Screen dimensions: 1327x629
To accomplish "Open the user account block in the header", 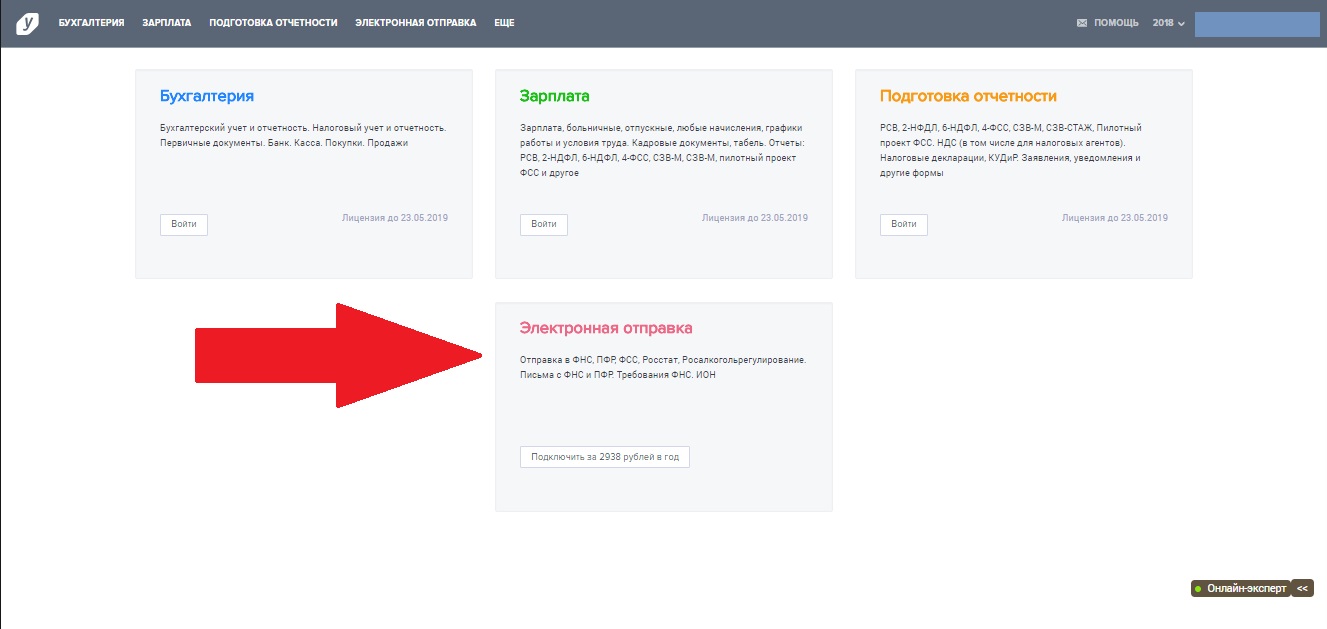I will (1257, 24).
